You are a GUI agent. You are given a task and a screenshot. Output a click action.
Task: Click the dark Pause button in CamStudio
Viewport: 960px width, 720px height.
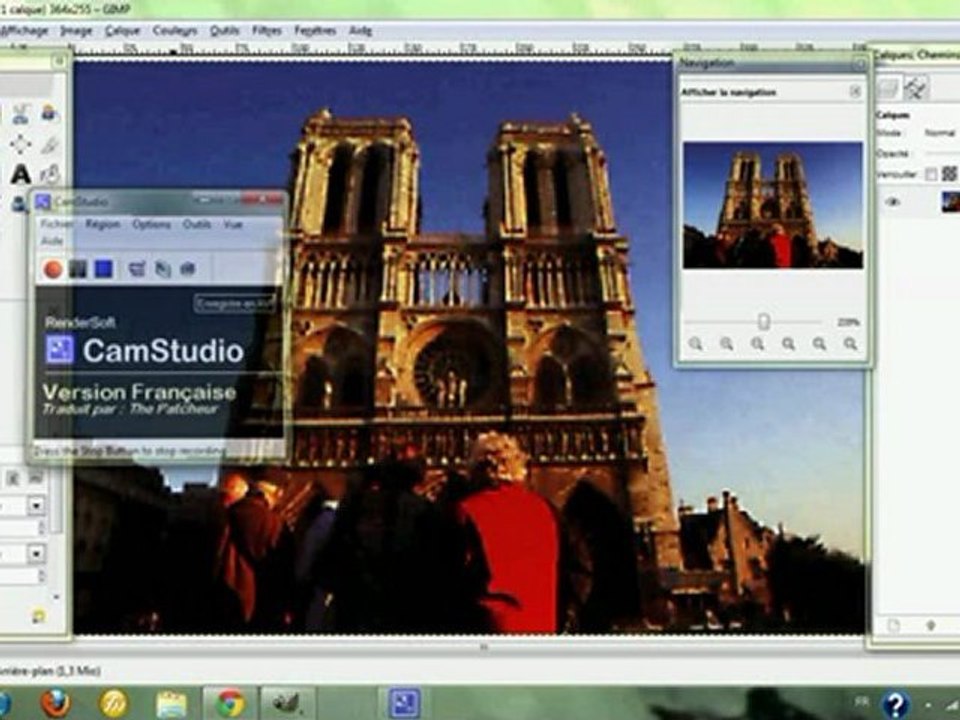point(78,269)
